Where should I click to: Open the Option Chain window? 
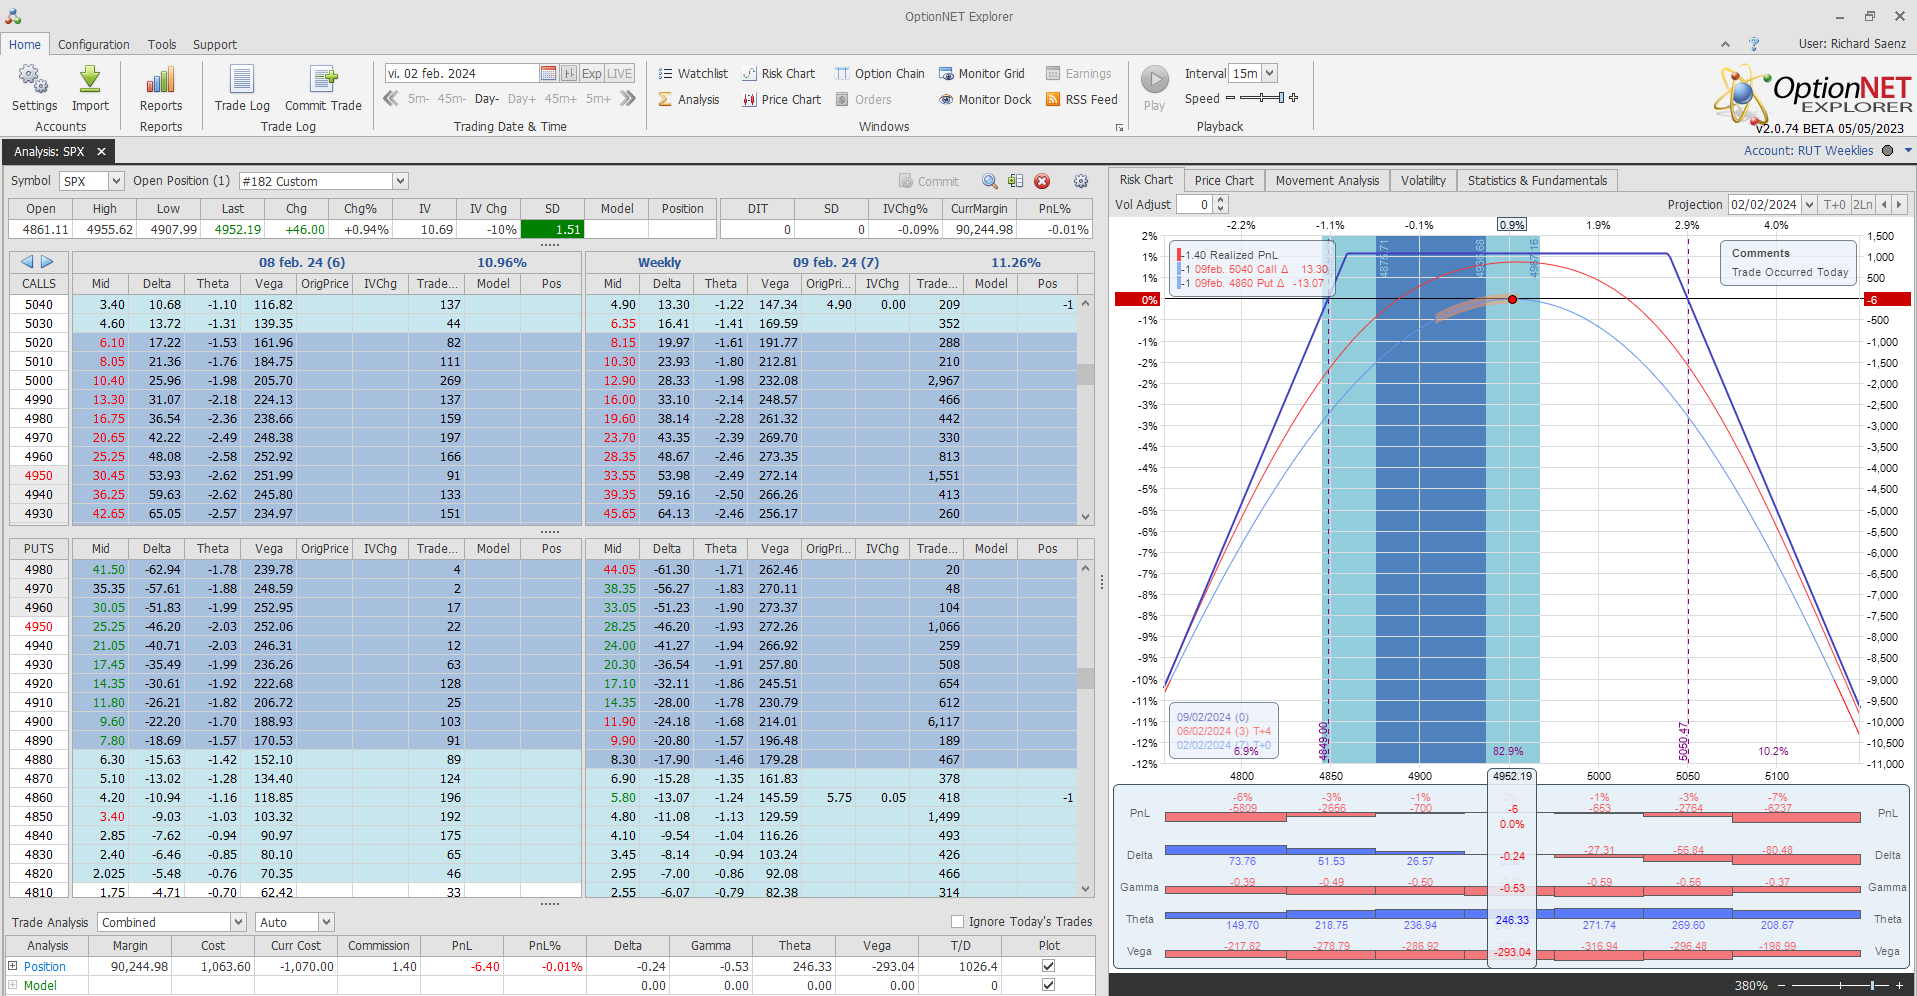tap(879, 74)
